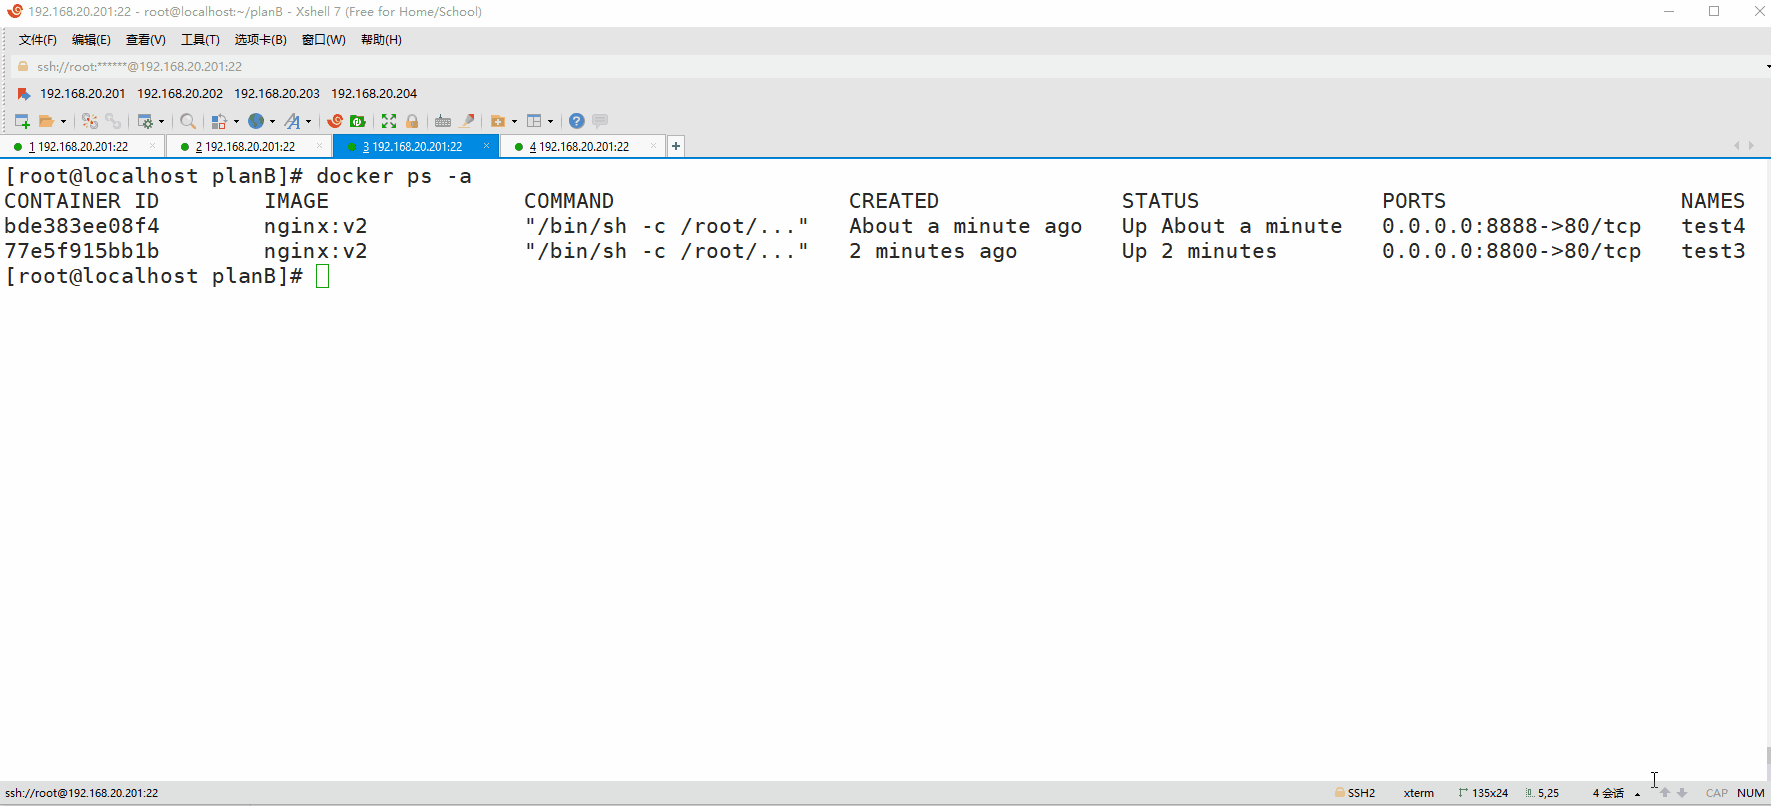Open the 工具(T) menu
Viewport: 1771px width, 806px height.
(x=200, y=40)
